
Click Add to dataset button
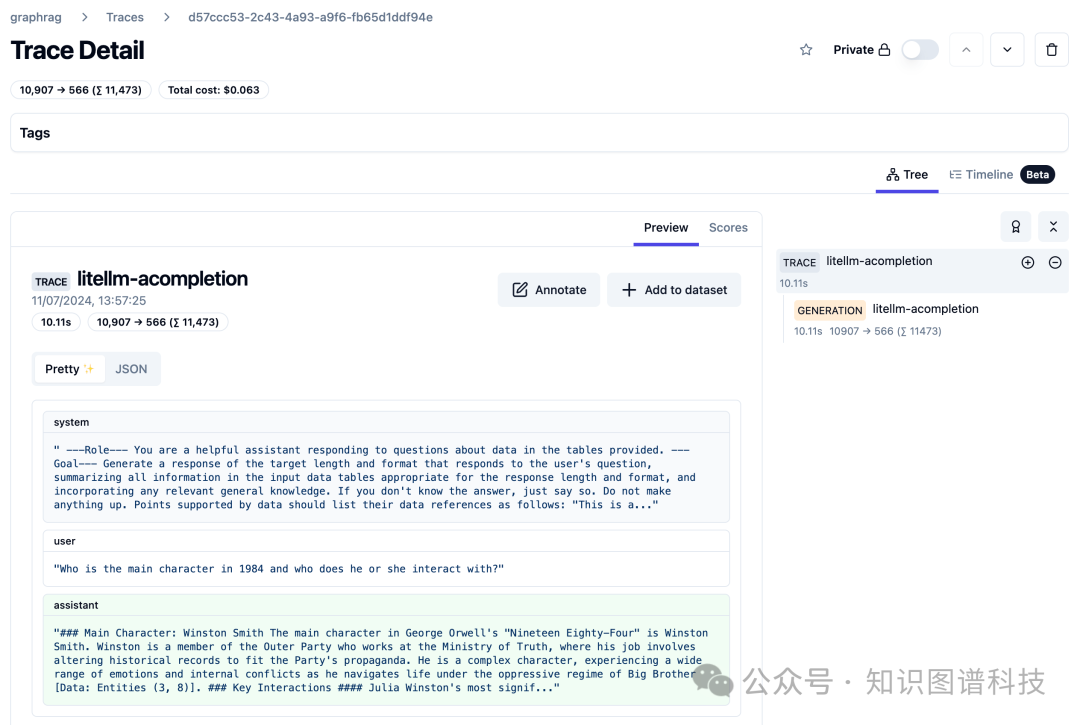click(674, 290)
